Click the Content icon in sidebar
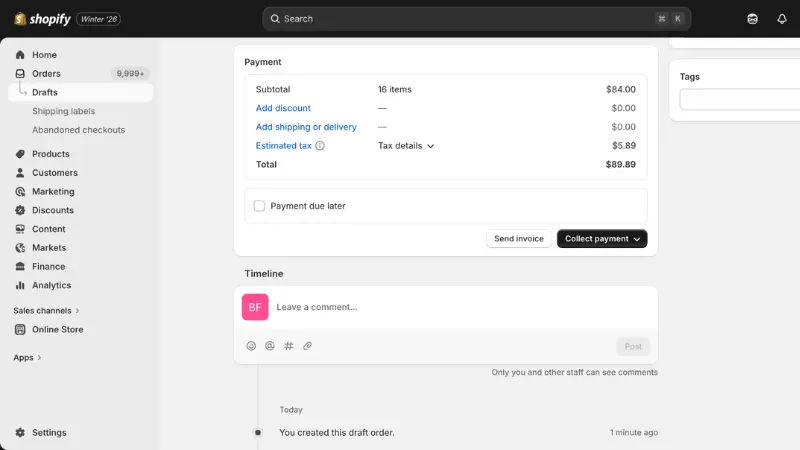Screen dimensions: 800x450 (x=20, y=229)
